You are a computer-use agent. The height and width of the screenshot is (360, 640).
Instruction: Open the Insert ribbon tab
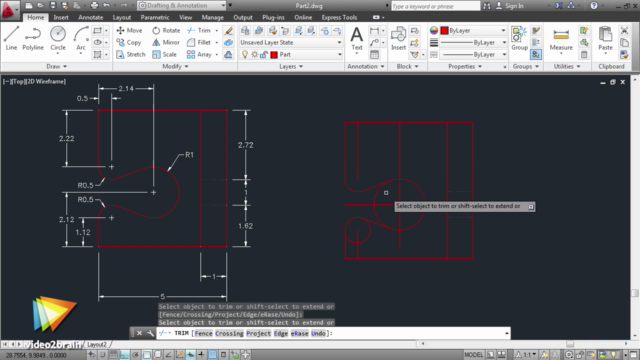[x=61, y=18]
